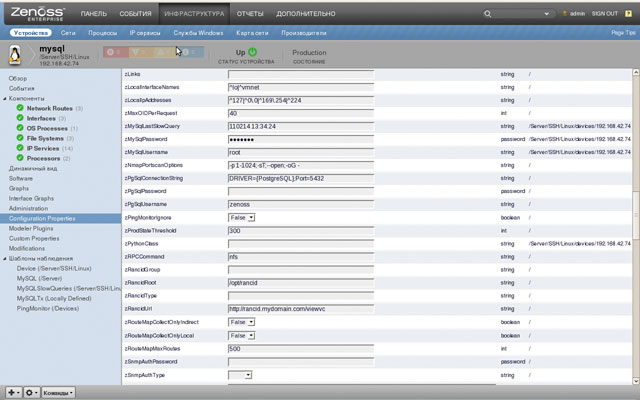The image size is (640, 400).
Task: Click the Linux penguin device icon
Action: [15, 55]
